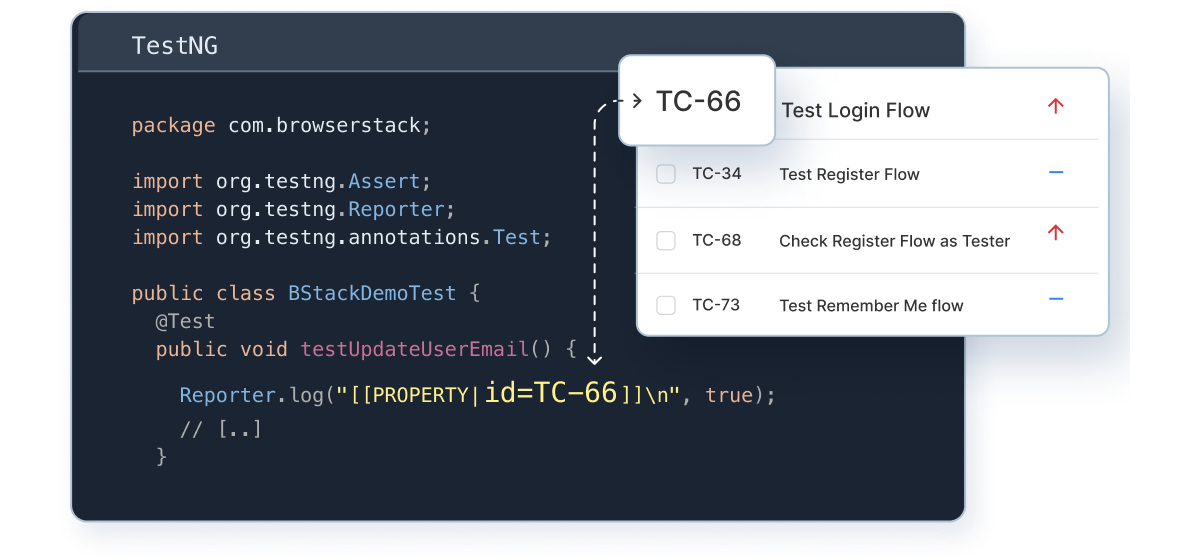This screenshot has width=1180, height=560.
Task: Click the BStackDemoTest class name
Action: [x=372, y=293]
